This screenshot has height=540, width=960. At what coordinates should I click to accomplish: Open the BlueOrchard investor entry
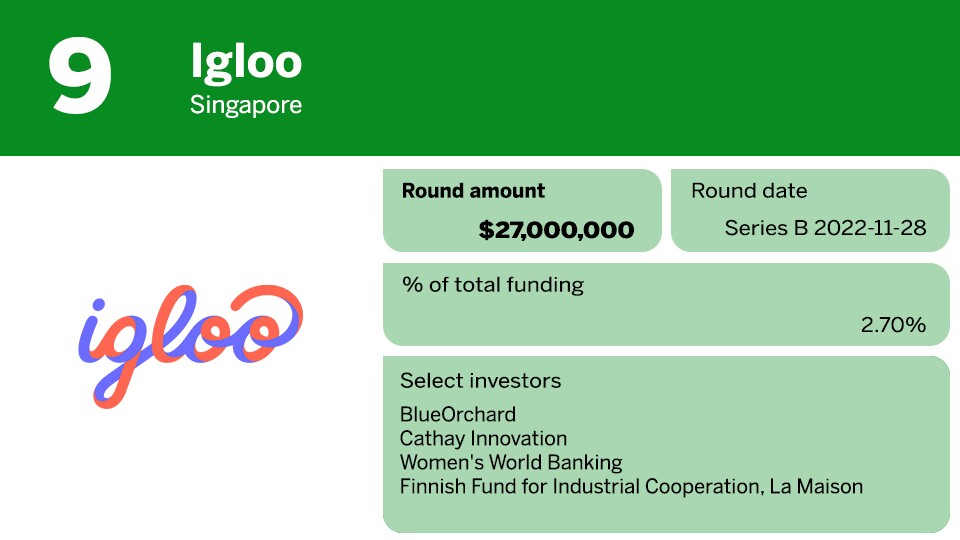pyautogui.click(x=458, y=414)
